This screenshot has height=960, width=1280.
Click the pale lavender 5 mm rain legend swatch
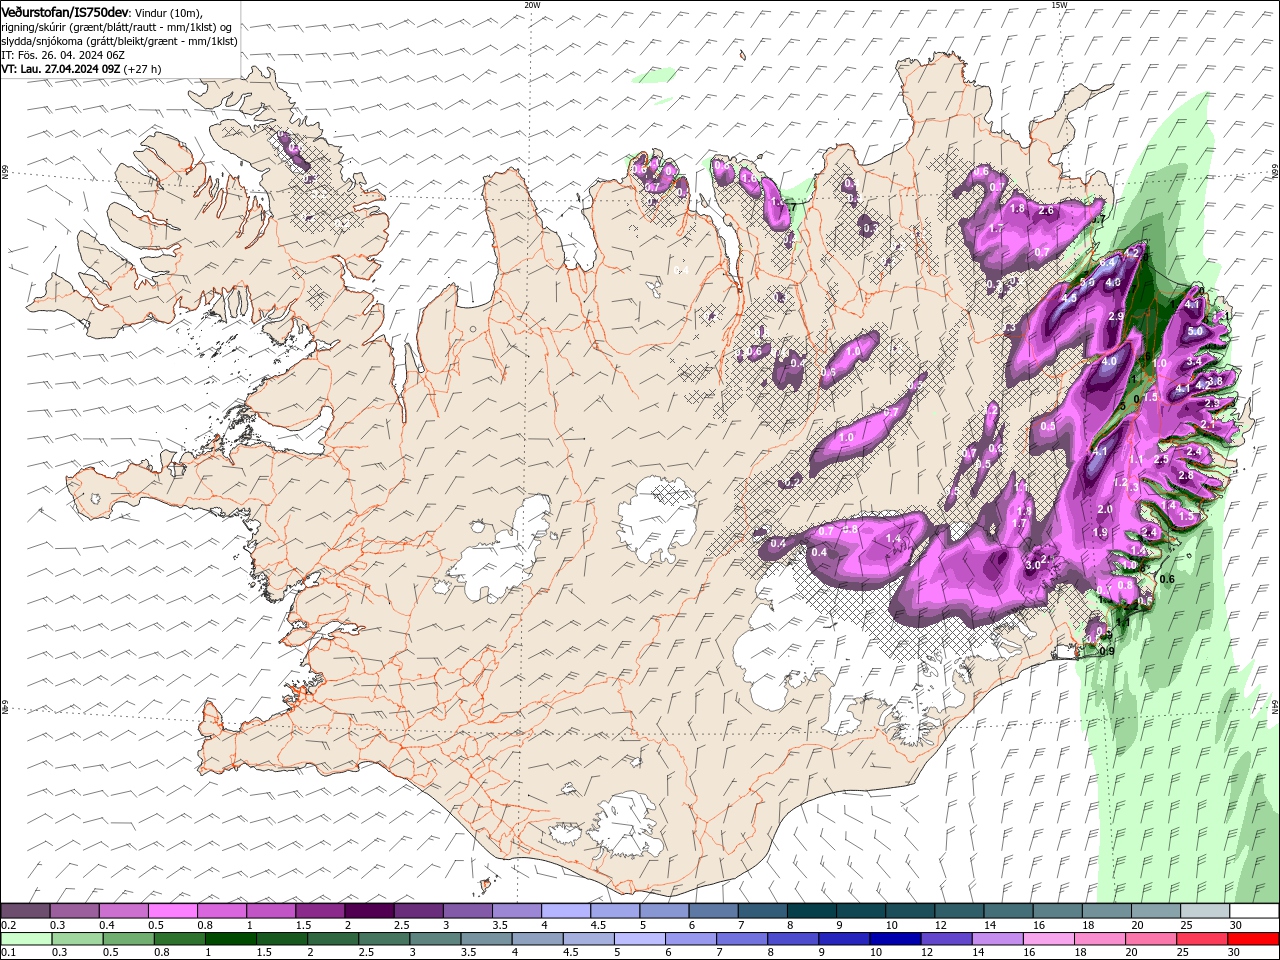click(640, 939)
